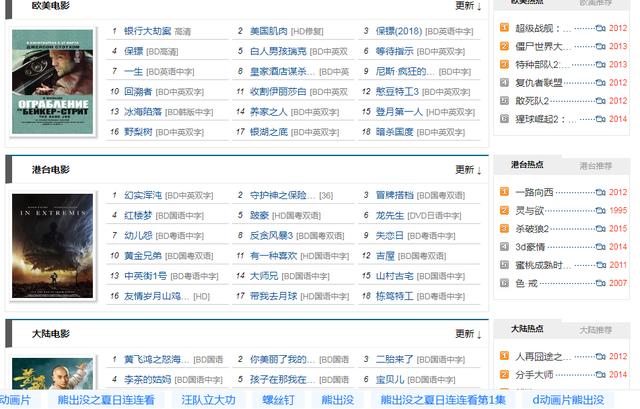Open the 反贪风暴3 movie link
Image resolution: width=640 pixels, height=409 pixels.
click(271, 236)
